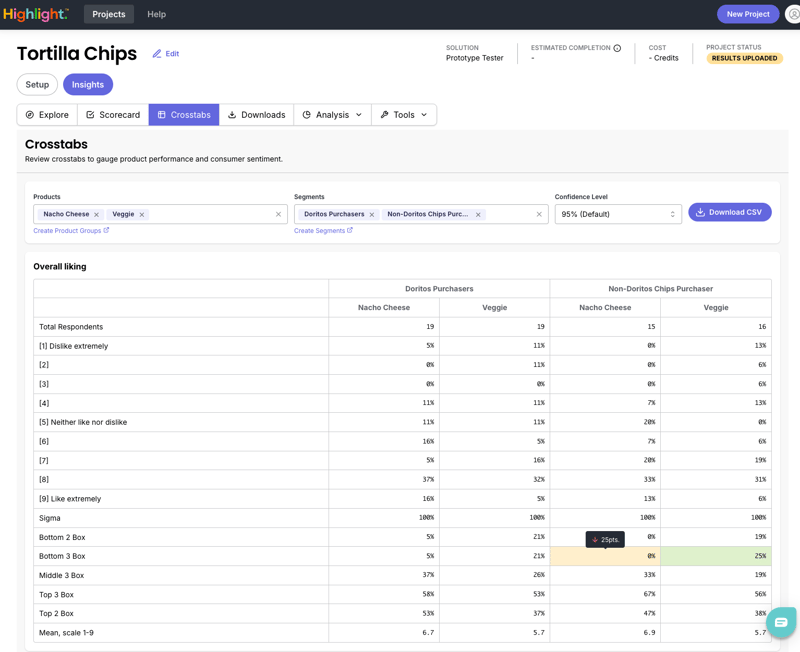
Task: Open the Products multi-select field
Action: (x=160, y=214)
